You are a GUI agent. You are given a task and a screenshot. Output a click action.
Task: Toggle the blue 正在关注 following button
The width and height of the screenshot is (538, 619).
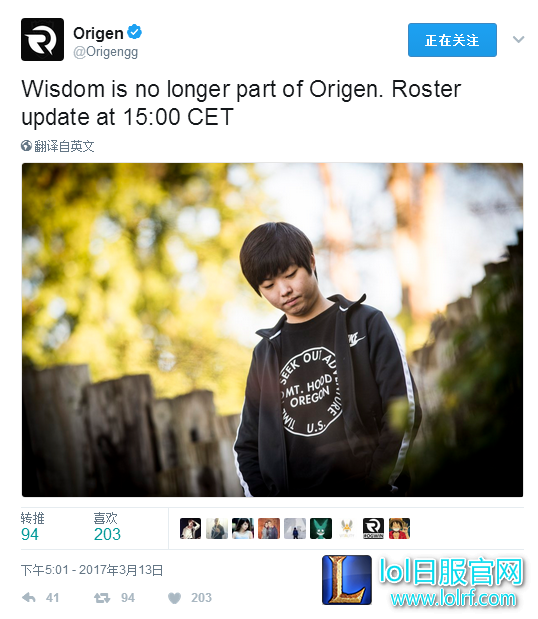452,40
